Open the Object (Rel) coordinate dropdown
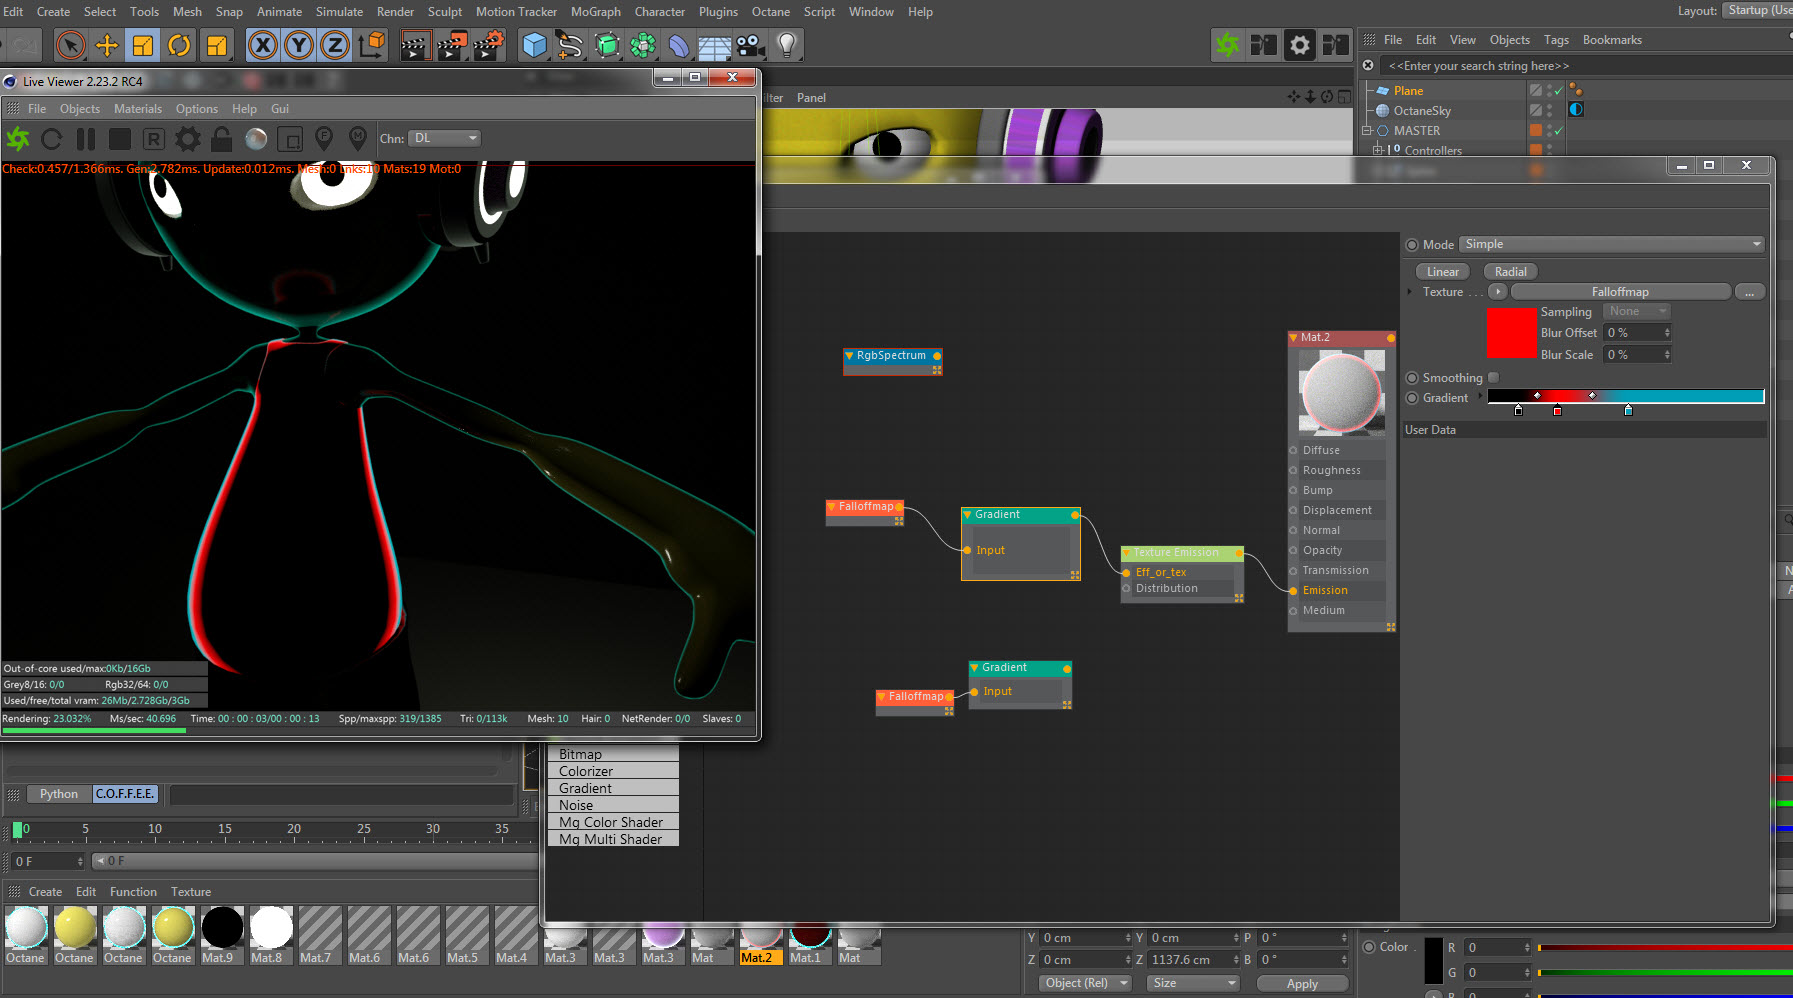The height and width of the screenshot is (998, 1793). coord(1083,983)
